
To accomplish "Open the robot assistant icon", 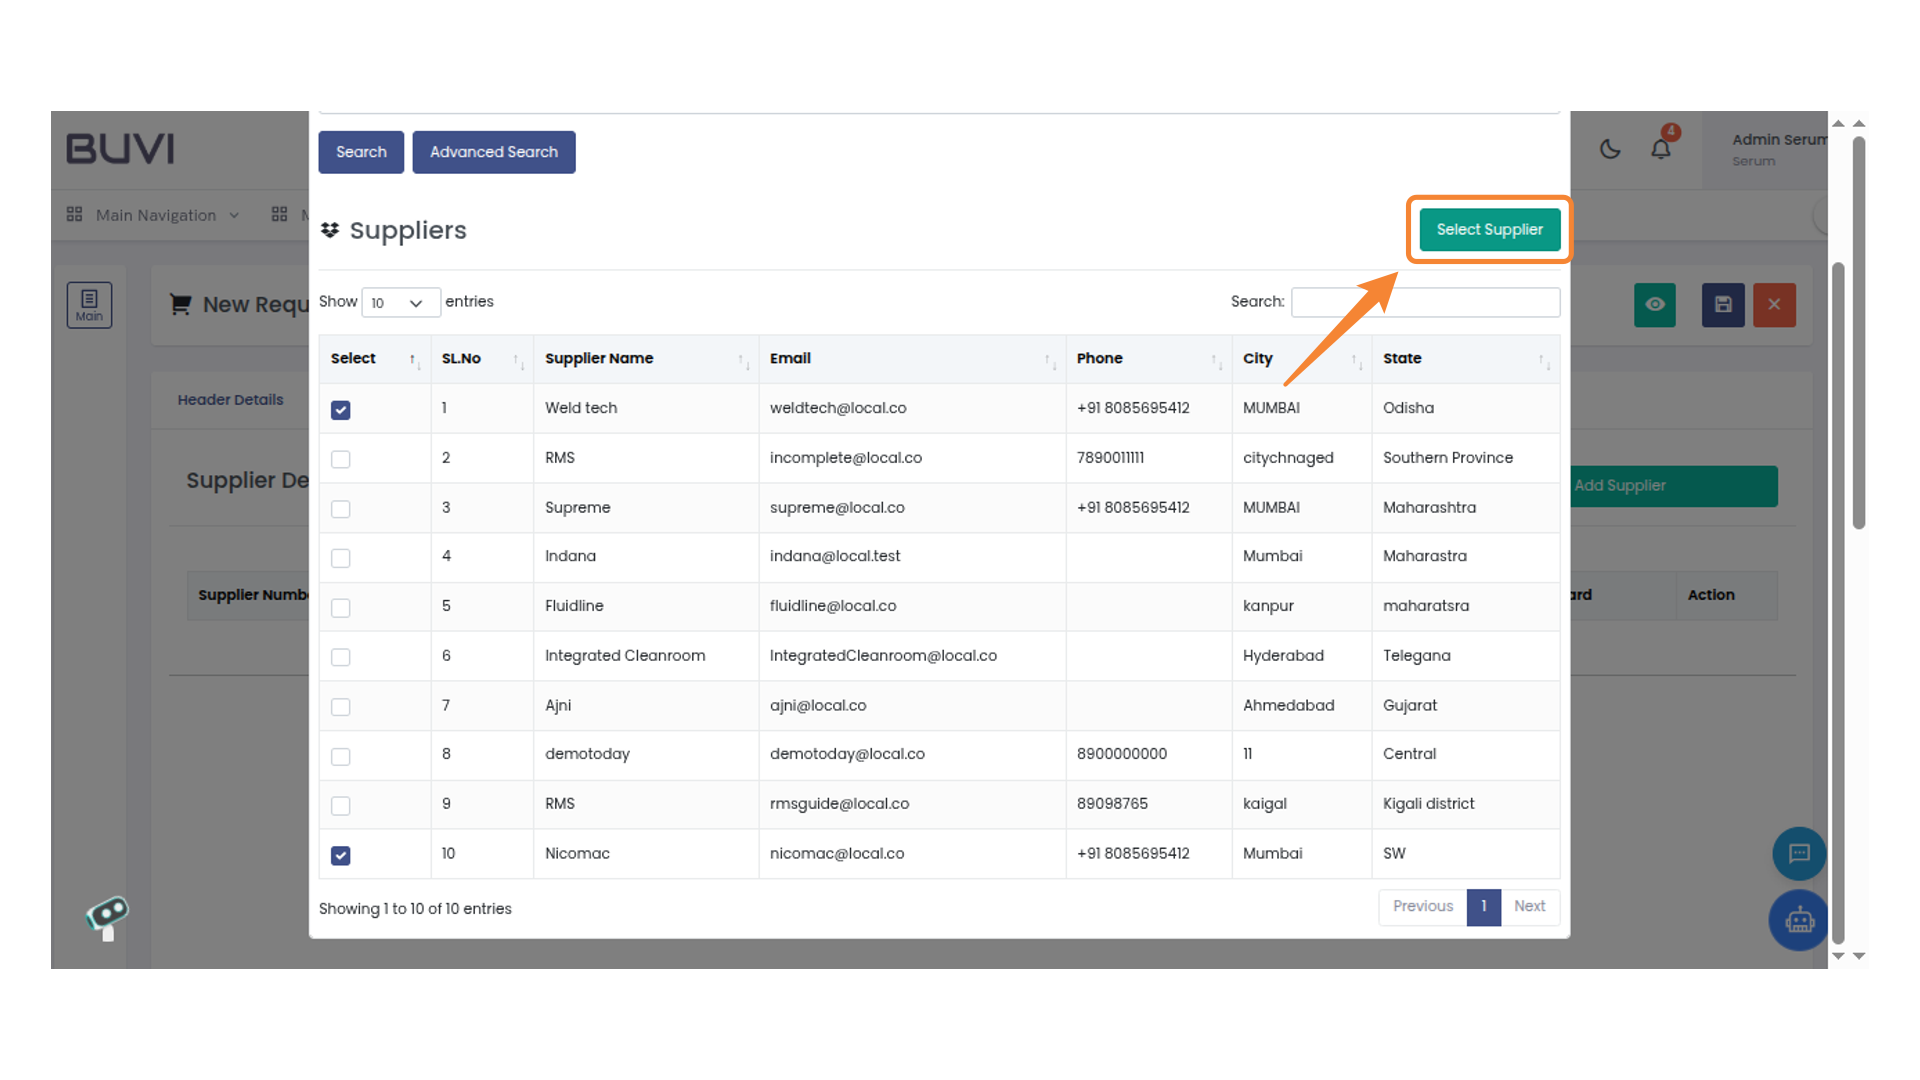I will (x=1798, y=920).
